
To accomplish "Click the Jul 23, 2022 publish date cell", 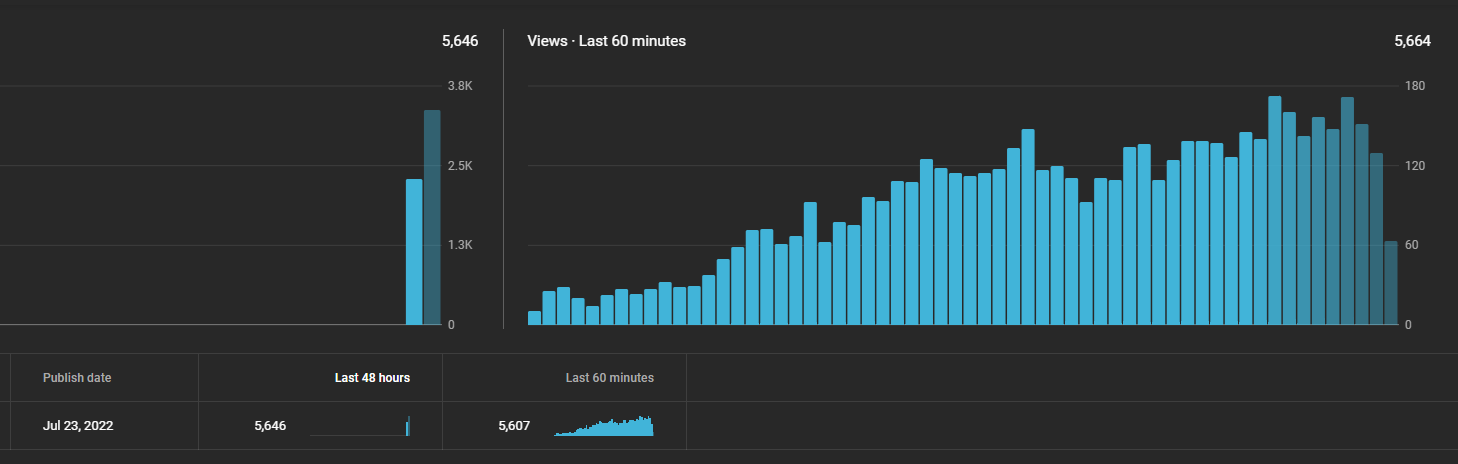I will pos(78,426).
